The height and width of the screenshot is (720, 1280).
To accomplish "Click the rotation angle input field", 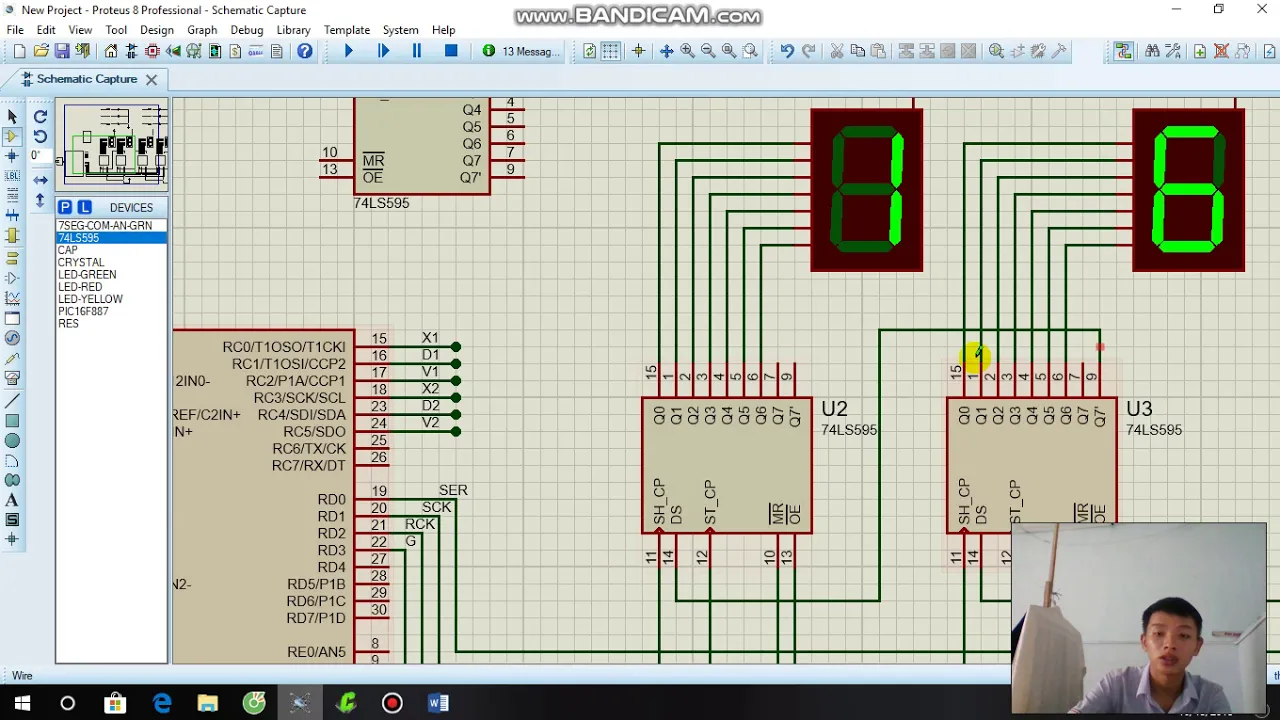I will [x=39, y=156].
